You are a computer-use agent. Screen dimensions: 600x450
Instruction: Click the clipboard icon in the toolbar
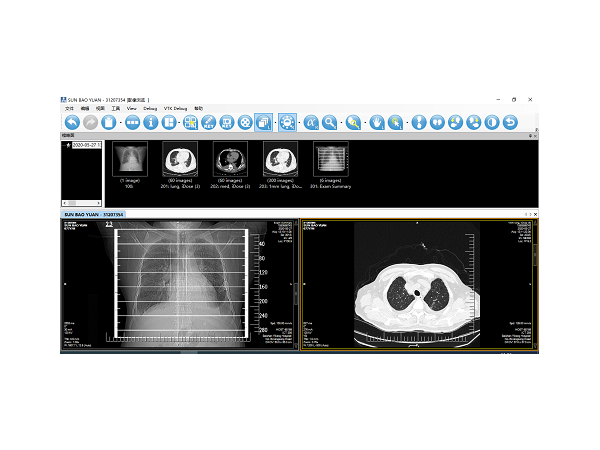coord(109,122)
